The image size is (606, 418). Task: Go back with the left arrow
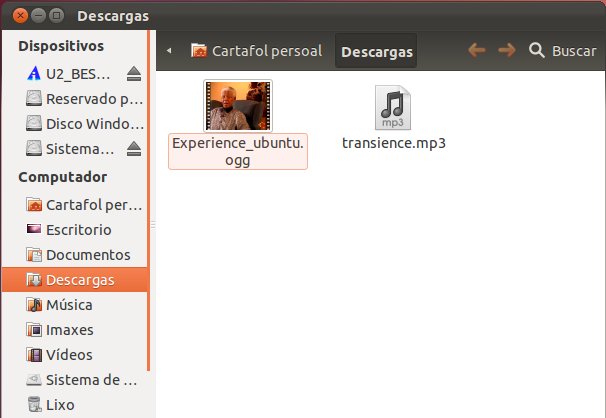tap(477, 50)
